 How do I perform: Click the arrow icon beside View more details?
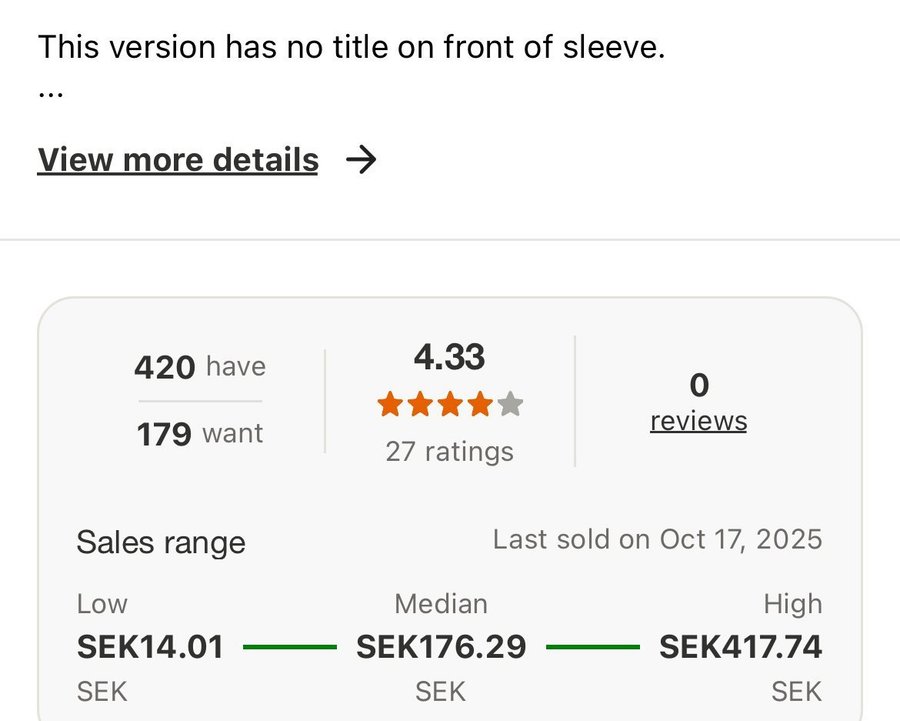[360, 160]
